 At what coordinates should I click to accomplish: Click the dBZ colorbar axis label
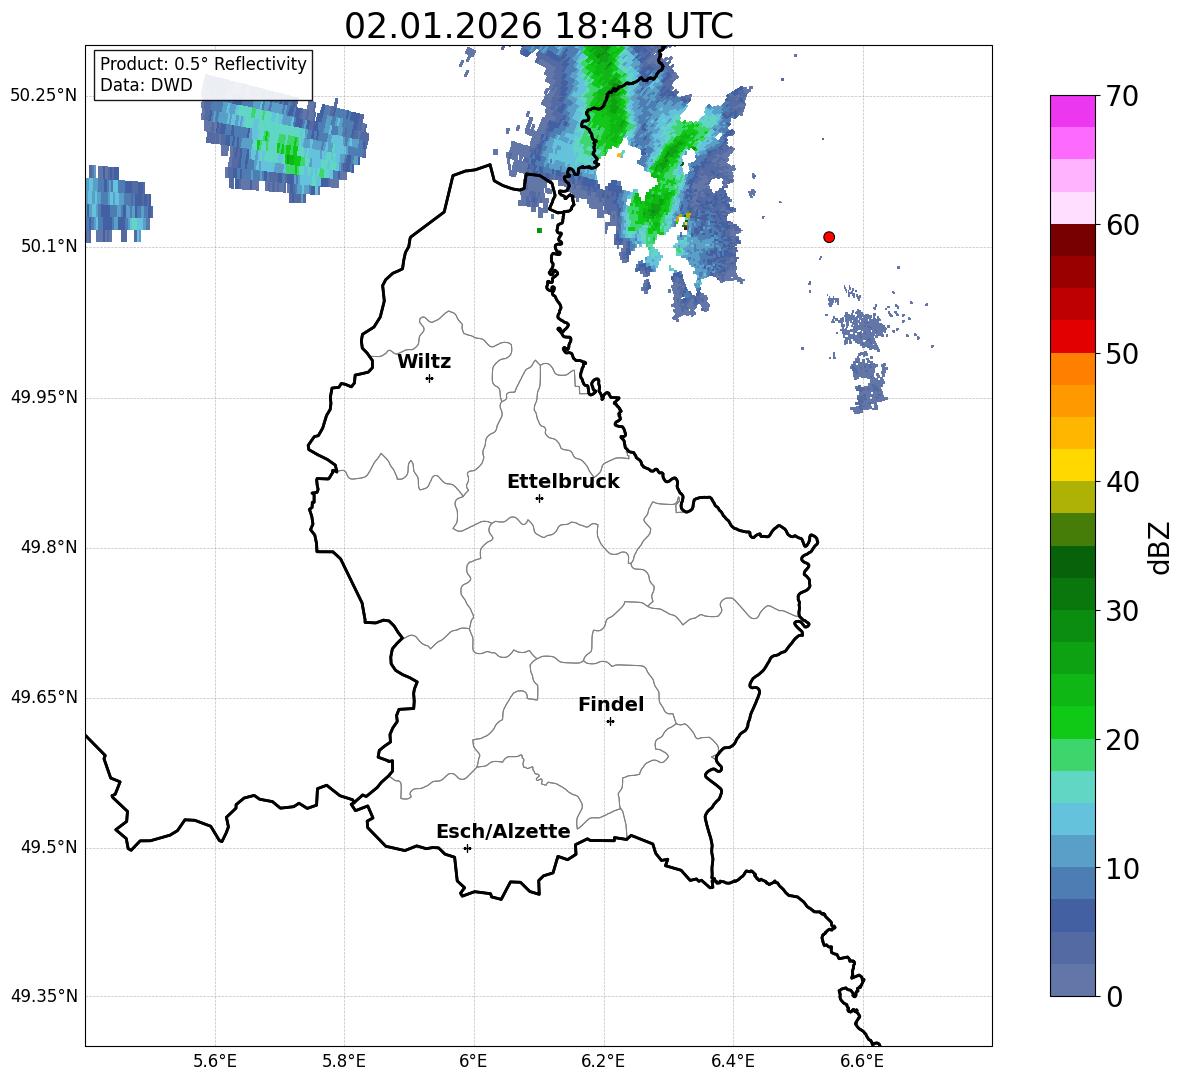pos(1161,547)
